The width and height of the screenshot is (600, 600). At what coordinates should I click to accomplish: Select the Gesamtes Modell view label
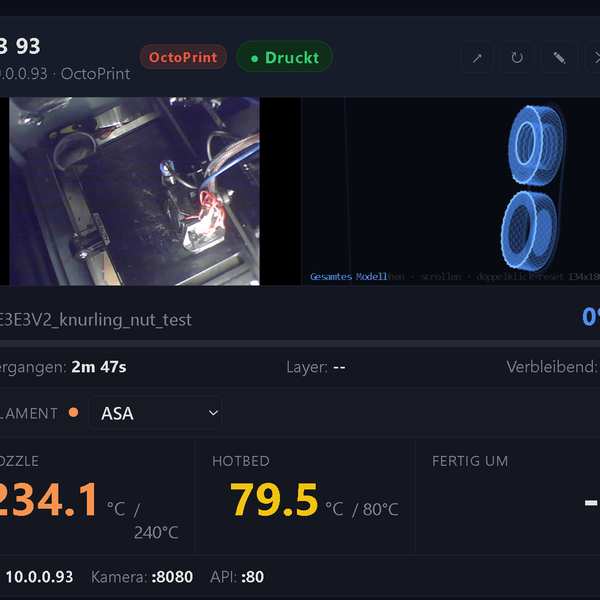[x=348, y=277]
